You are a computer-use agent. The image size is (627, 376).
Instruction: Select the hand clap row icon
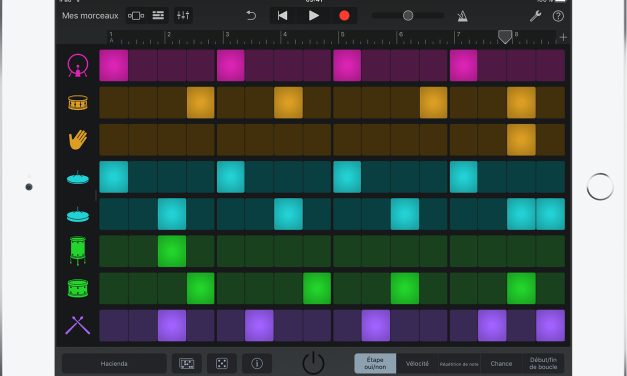point(78,140)
